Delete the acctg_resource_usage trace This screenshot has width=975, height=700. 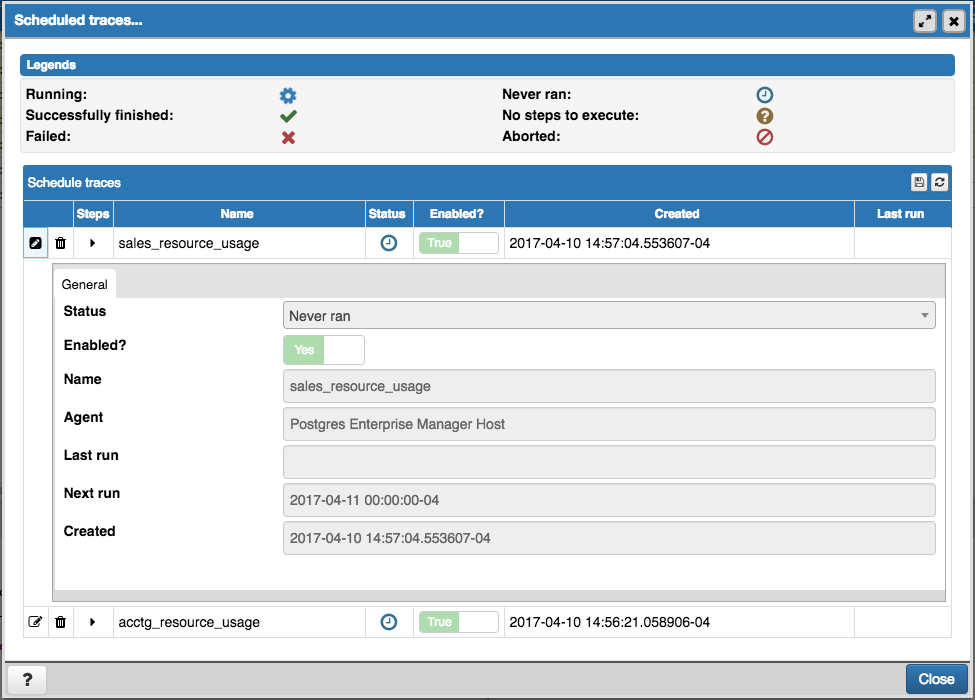pos(60,622)
